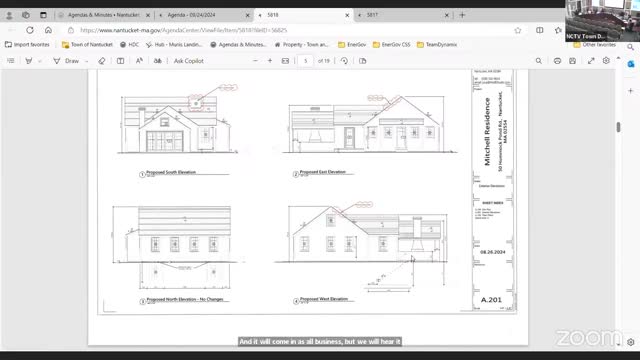Viewport: 640px width, 360px height.
Task: Select the PDF highlight tool
Action: [29, 61]
